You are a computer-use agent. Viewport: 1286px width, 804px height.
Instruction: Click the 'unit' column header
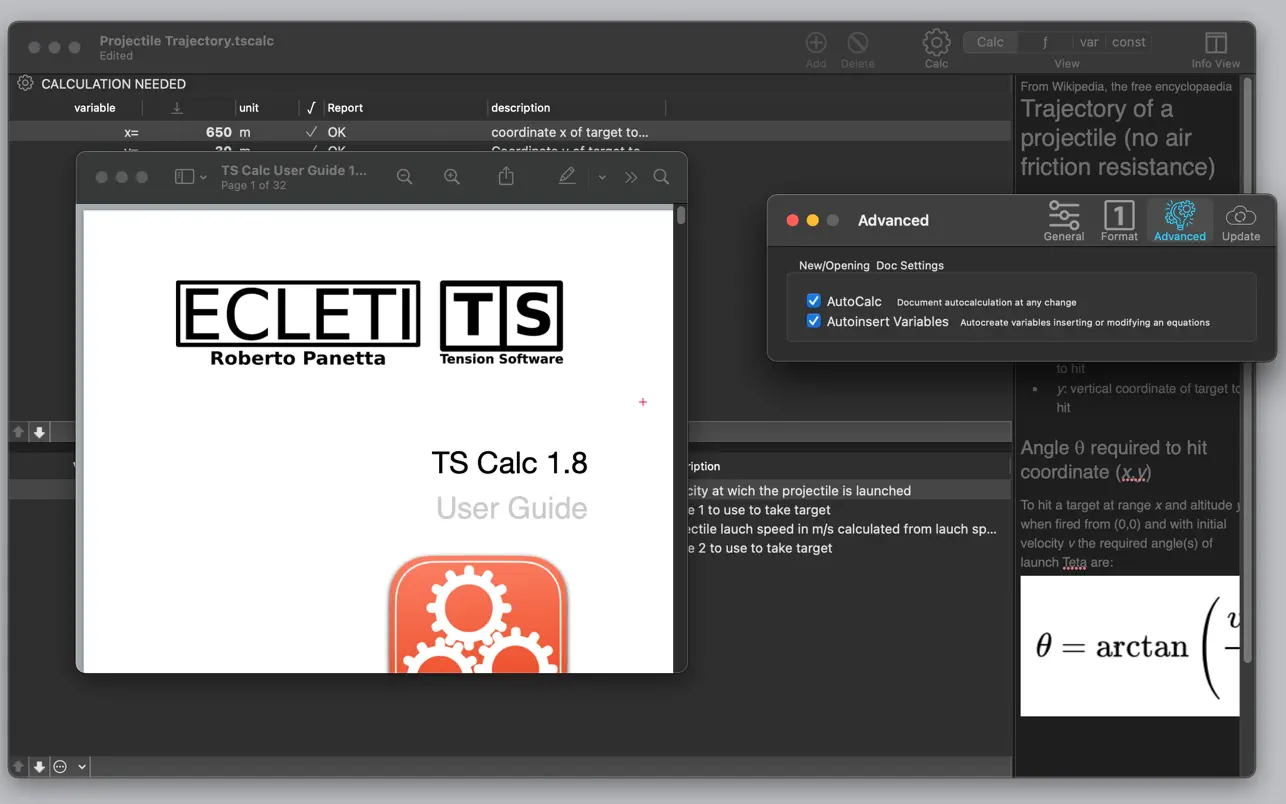click(249, 107)
